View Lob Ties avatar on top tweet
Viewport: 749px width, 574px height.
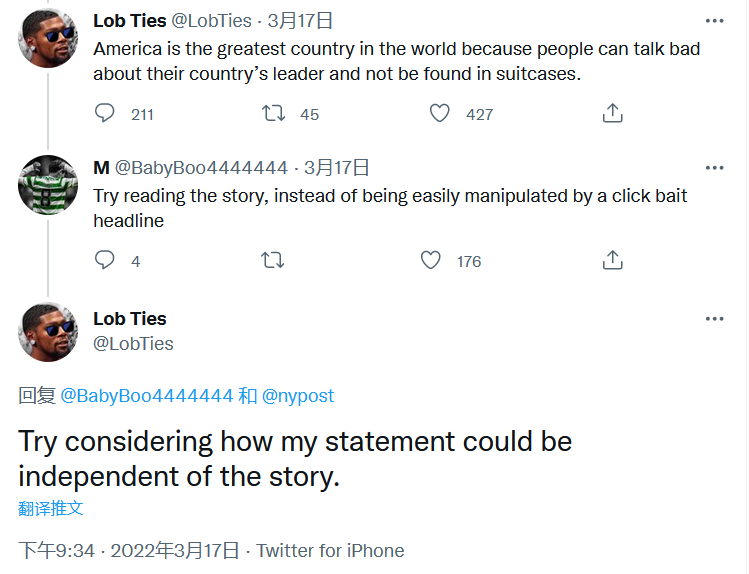point(48,38)
